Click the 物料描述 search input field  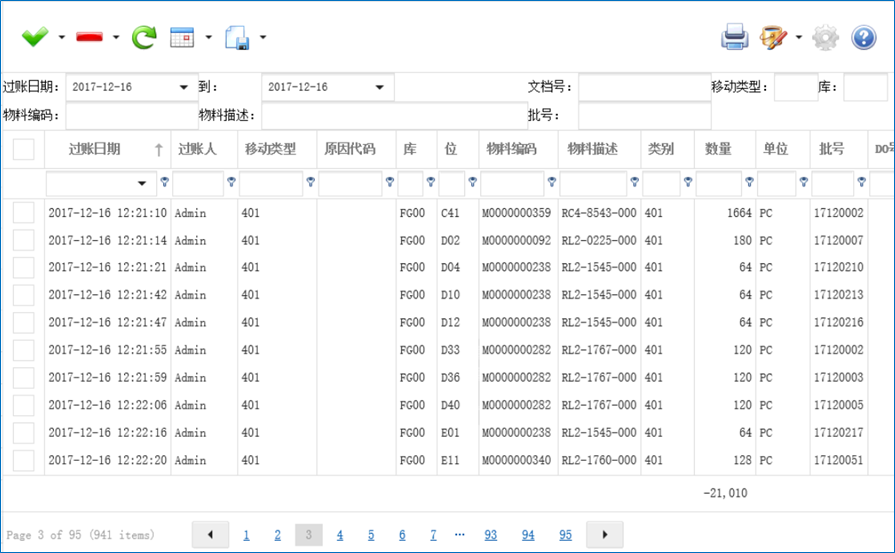point(393,115)
